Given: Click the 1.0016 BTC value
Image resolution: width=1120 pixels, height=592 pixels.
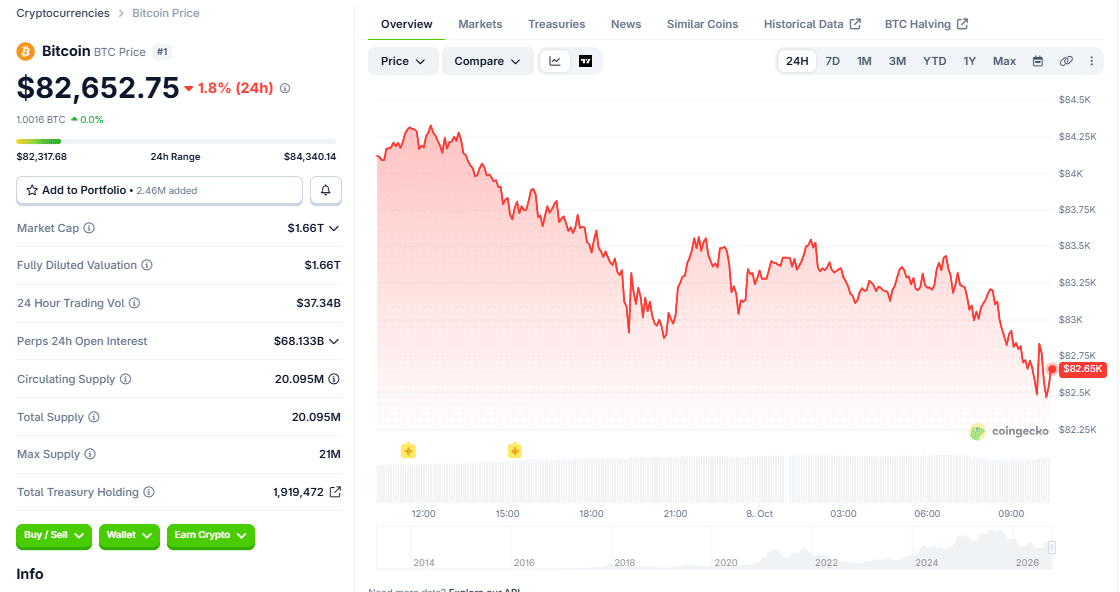Looking at the screenshot, I should 41,120.
